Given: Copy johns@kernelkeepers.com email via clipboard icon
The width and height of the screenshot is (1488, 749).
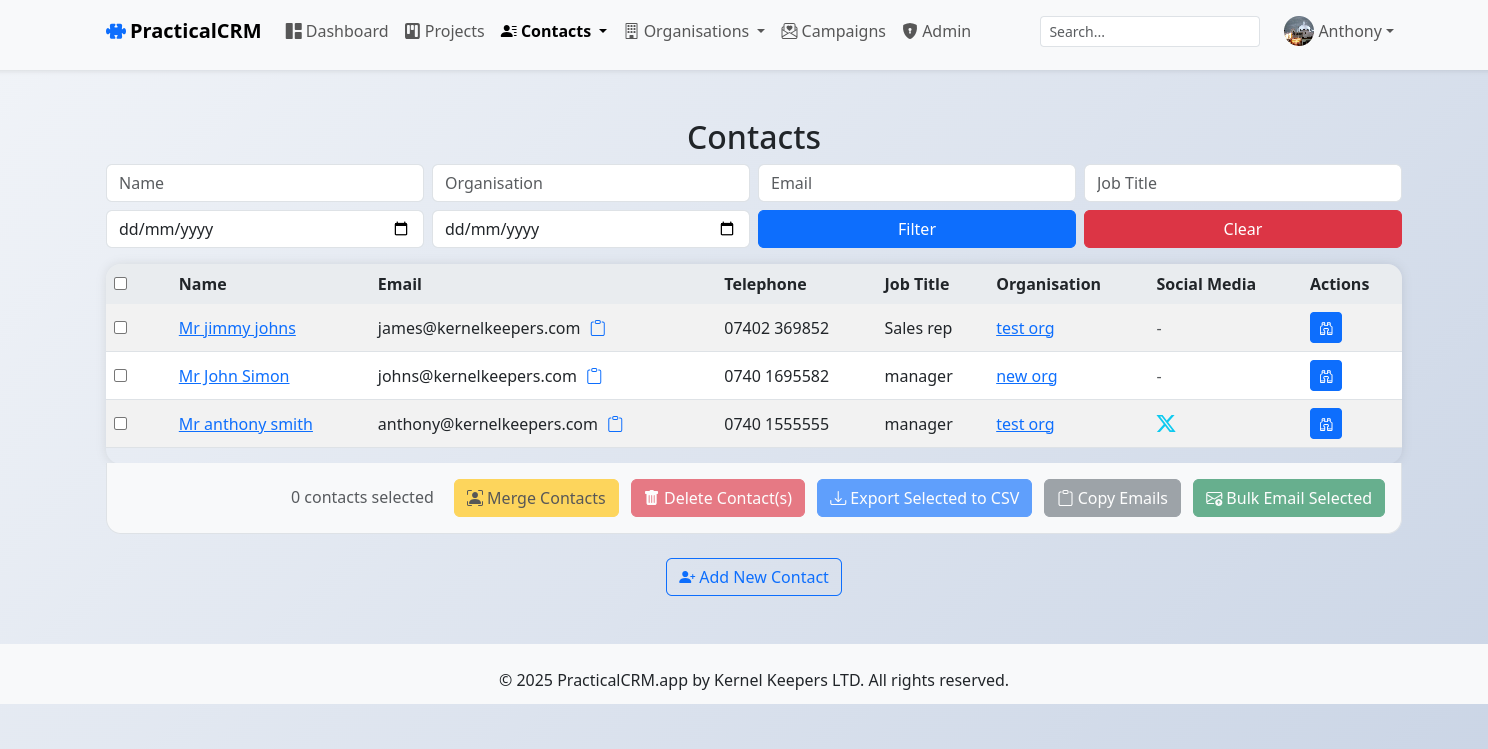Looking at the screenshot, I should click(594, 376).
